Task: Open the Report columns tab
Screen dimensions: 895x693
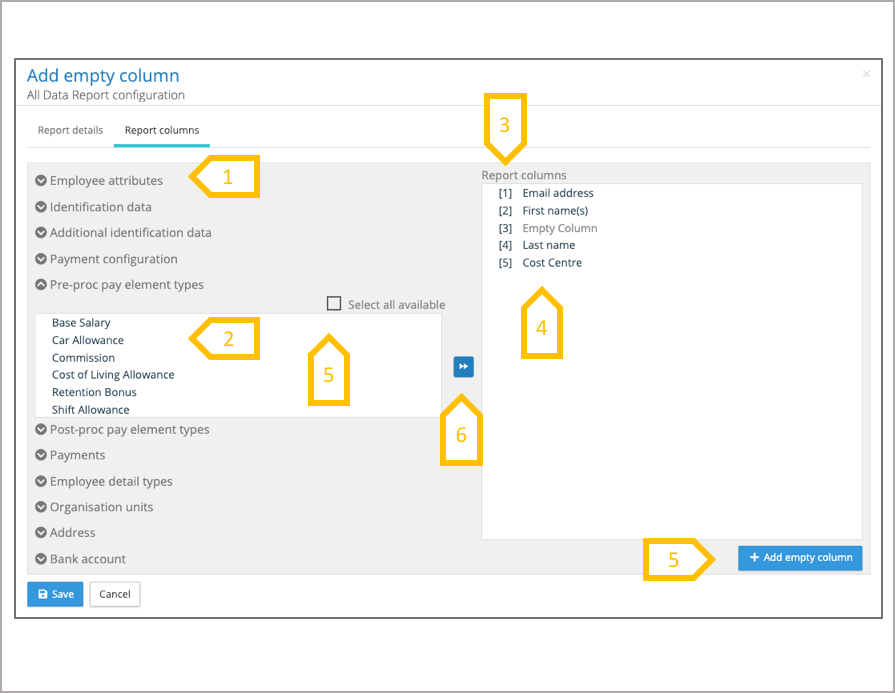Action: tap(162, 130)
